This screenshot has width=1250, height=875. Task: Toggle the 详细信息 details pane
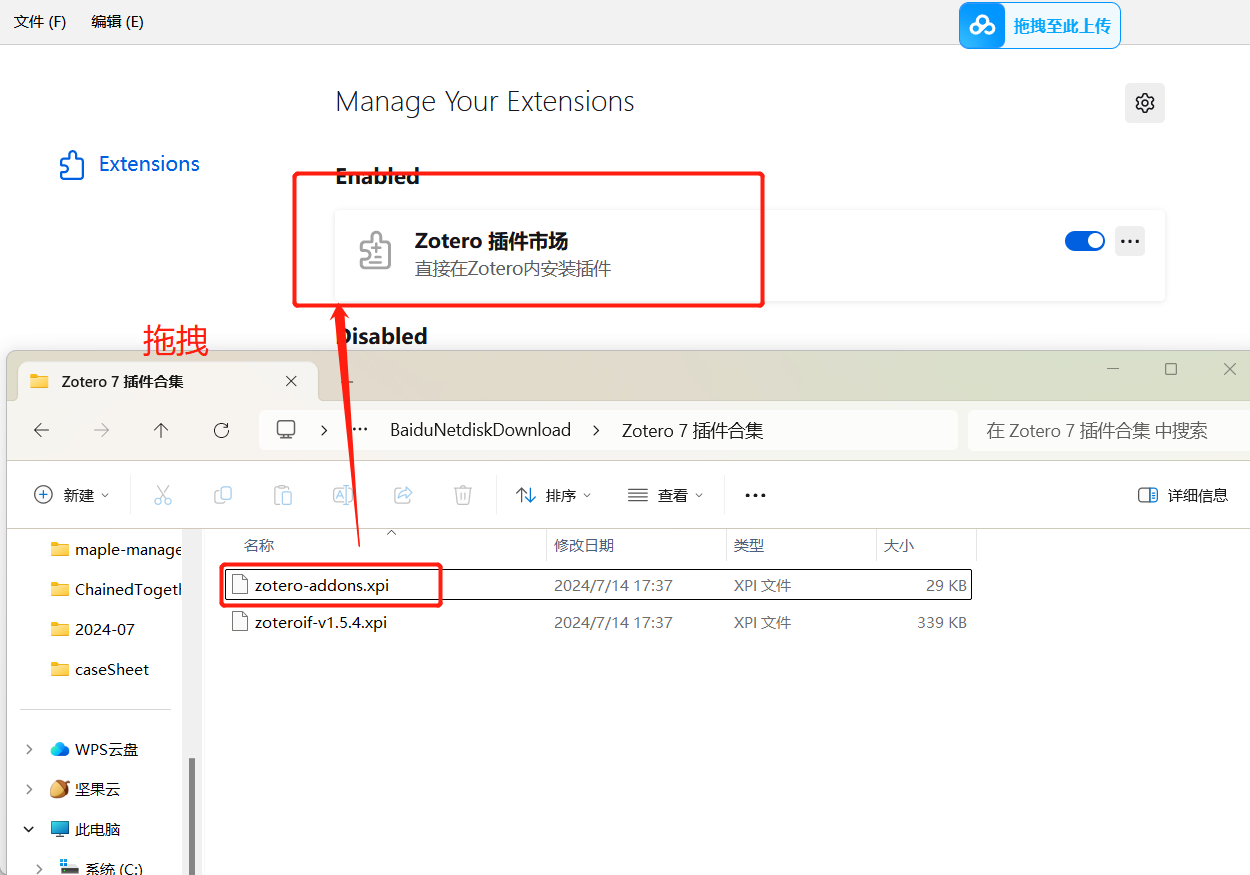point(1183,495)
